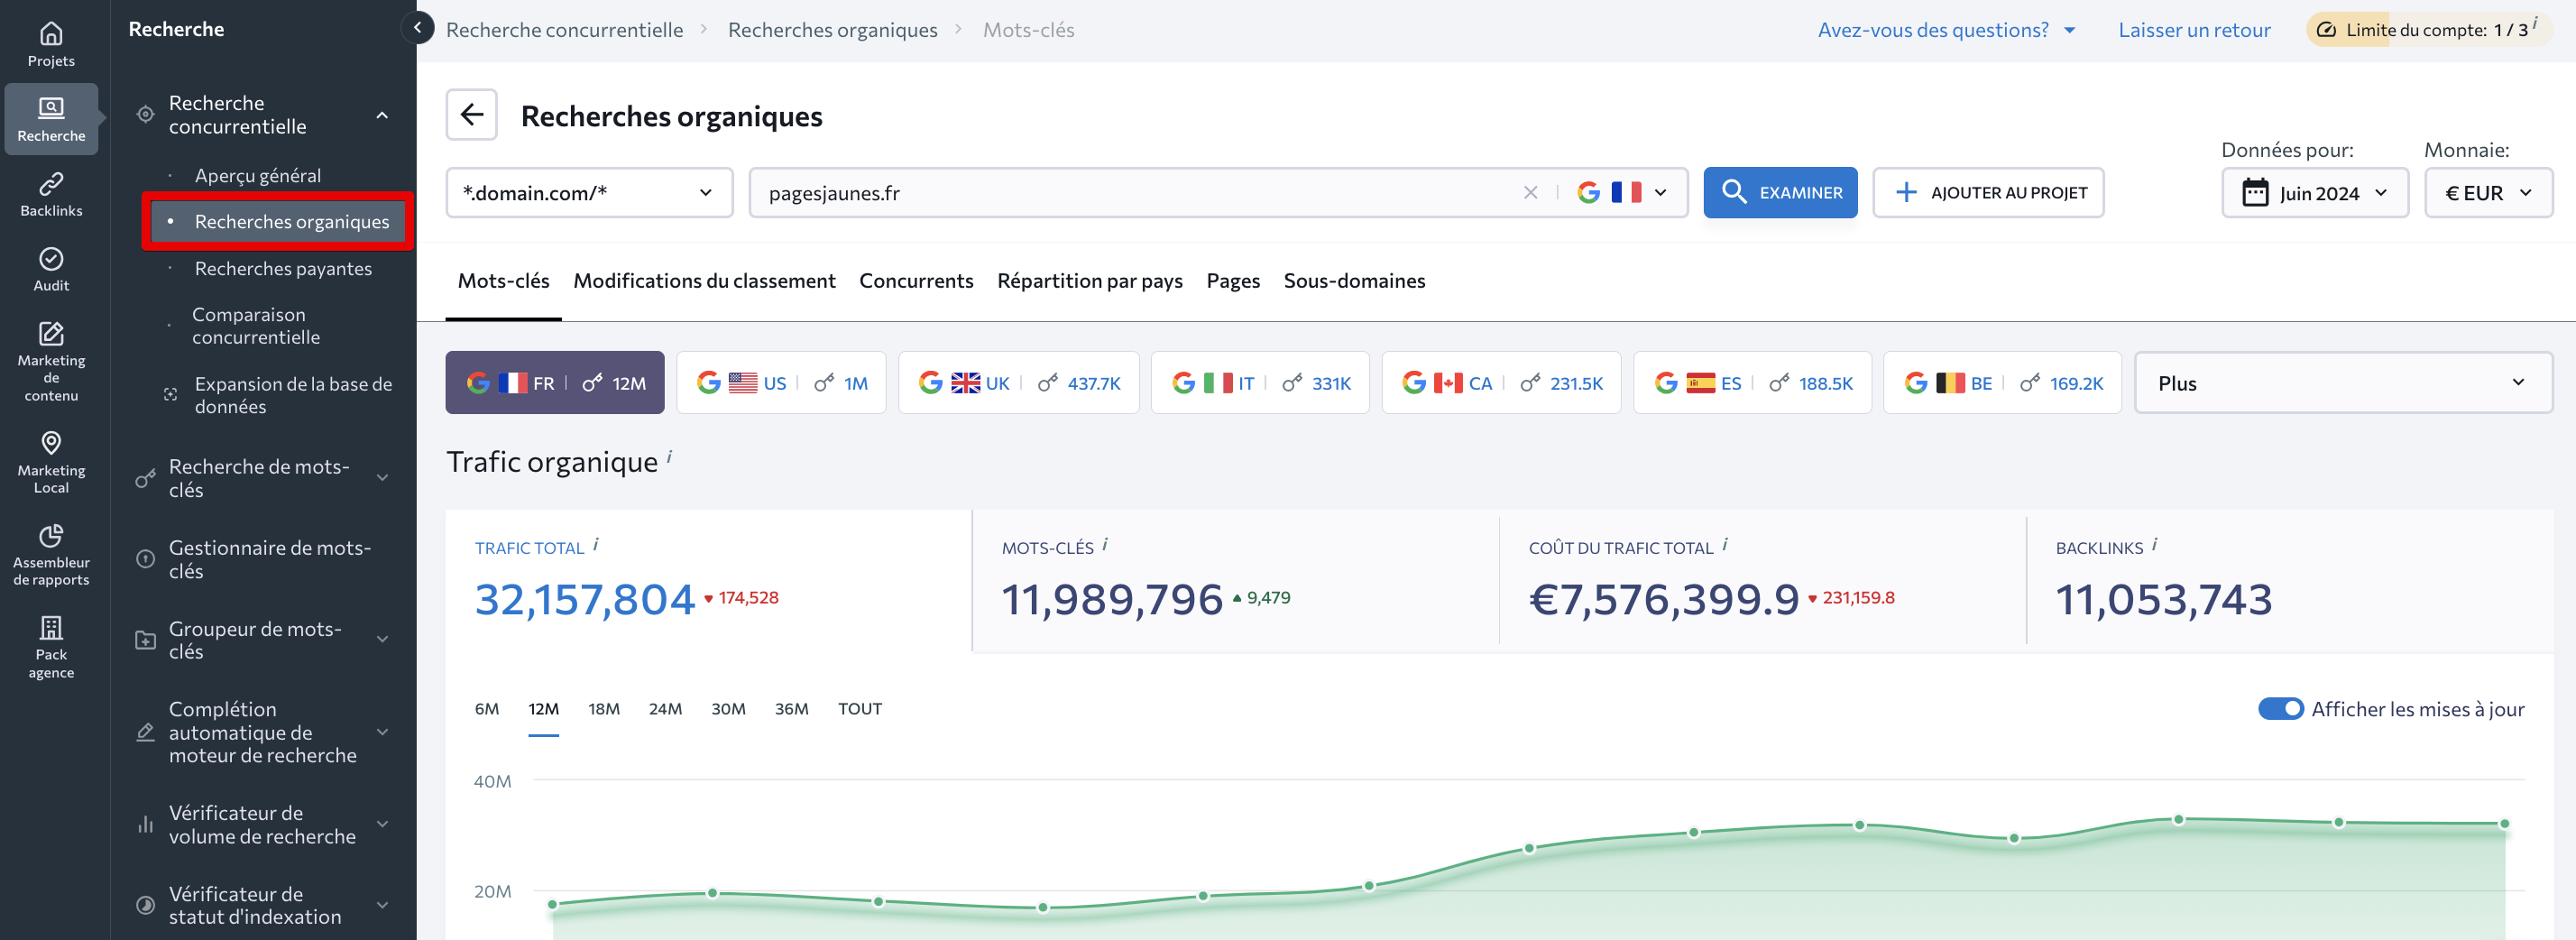Open the *.domain.com/* scope dropdown
This screenshot has height=940, width=2576.
[x=589, y=192]
